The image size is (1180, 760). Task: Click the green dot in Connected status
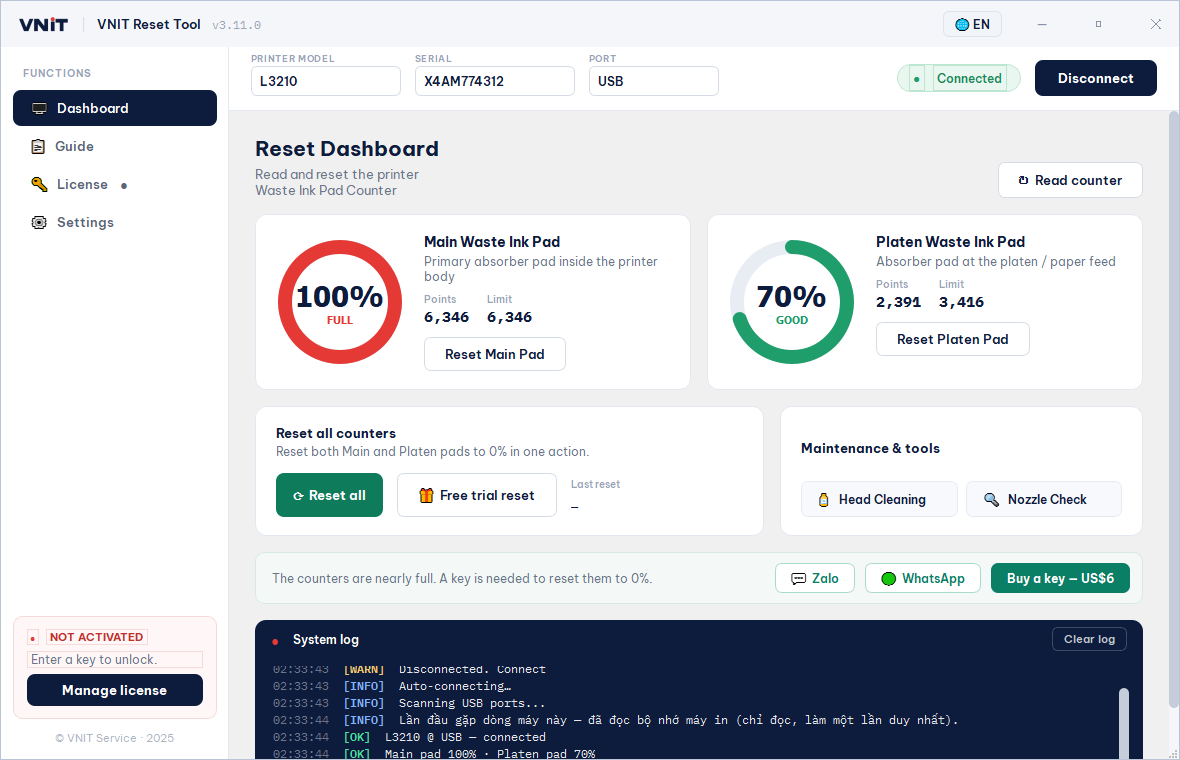pos(917,79)
